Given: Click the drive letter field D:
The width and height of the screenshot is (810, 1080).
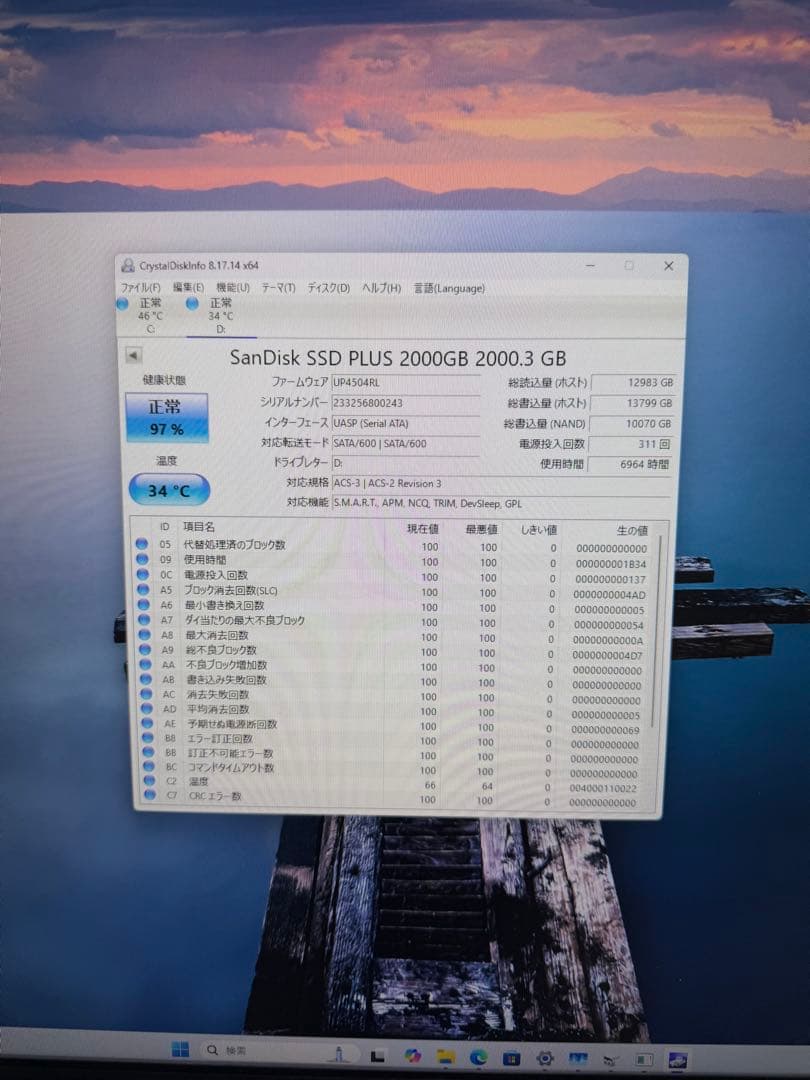Looking at the screenshot, I should tap(405, 463).
